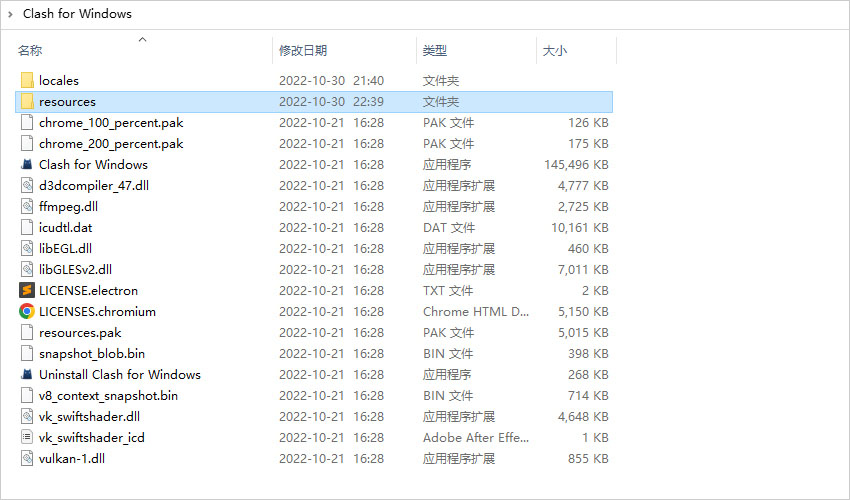
Task: Select the icudtl.dat file name
Action: click(64, 228)
